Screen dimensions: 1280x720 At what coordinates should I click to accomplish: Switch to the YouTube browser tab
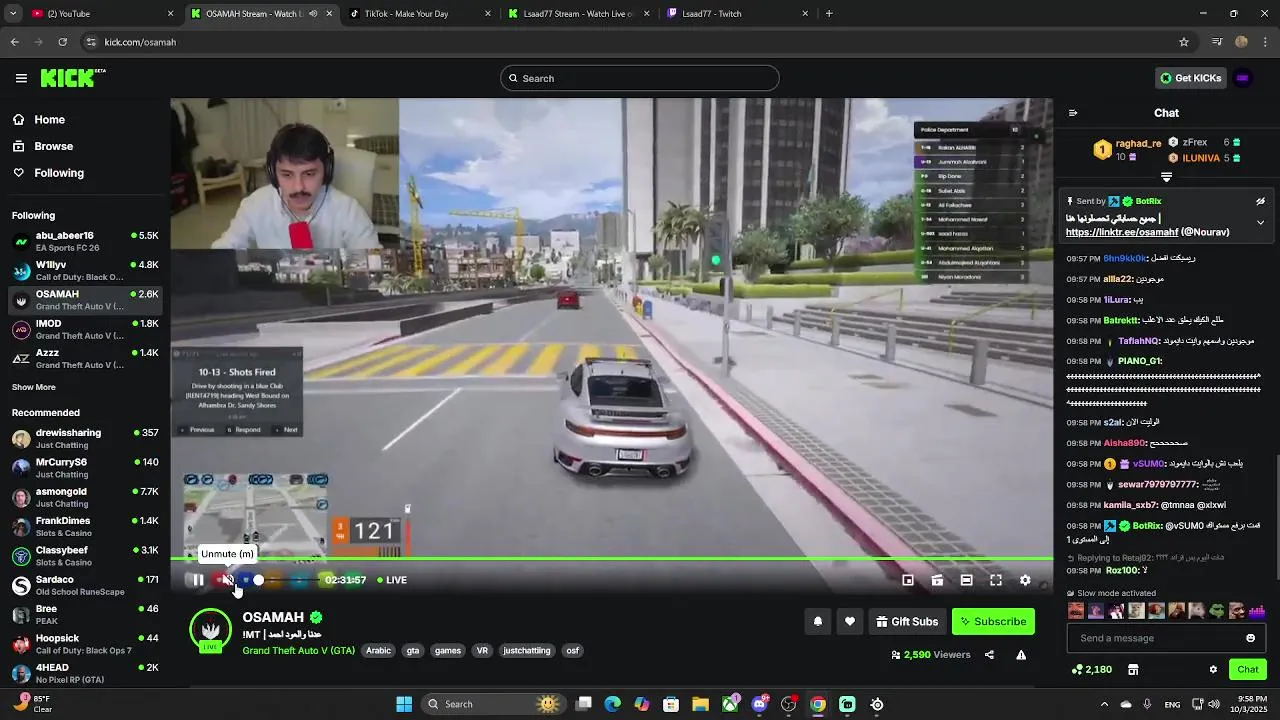[100, 14]
